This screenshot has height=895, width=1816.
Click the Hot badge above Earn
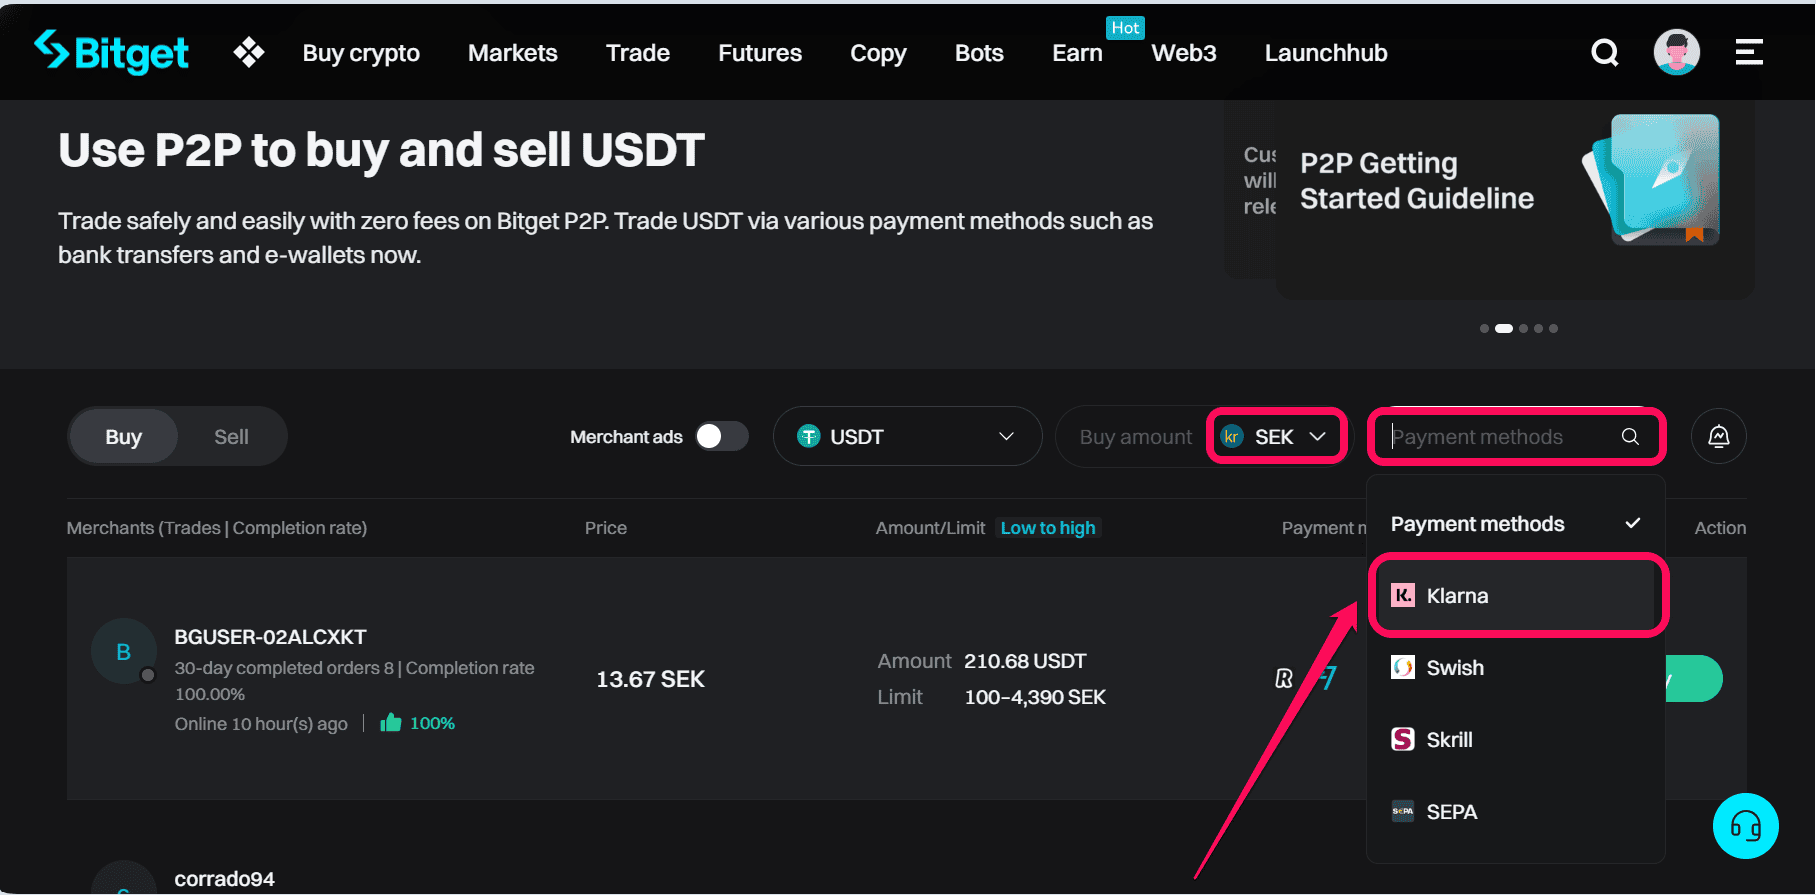(x=1126, y=28)
